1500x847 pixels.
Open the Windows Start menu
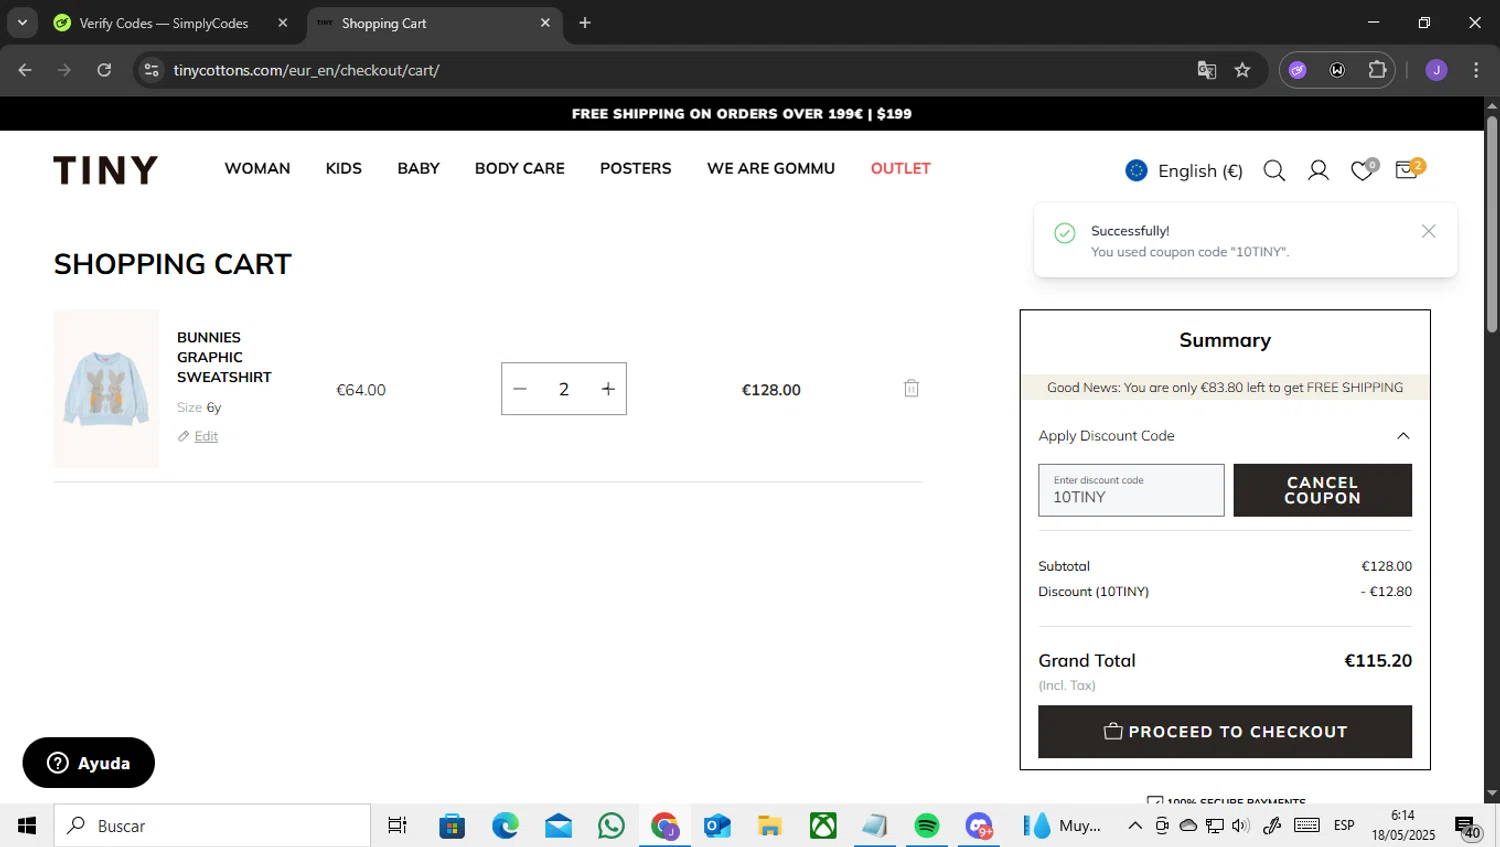27,826
